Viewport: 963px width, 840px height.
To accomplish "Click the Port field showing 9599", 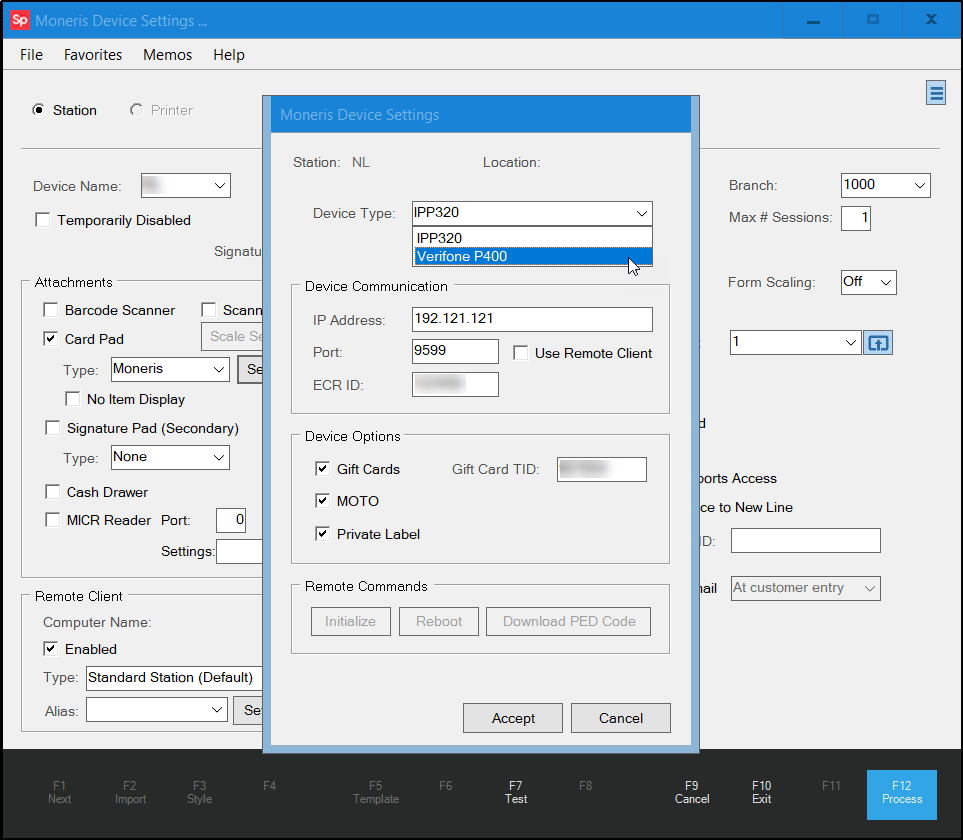I will [455, 351].
